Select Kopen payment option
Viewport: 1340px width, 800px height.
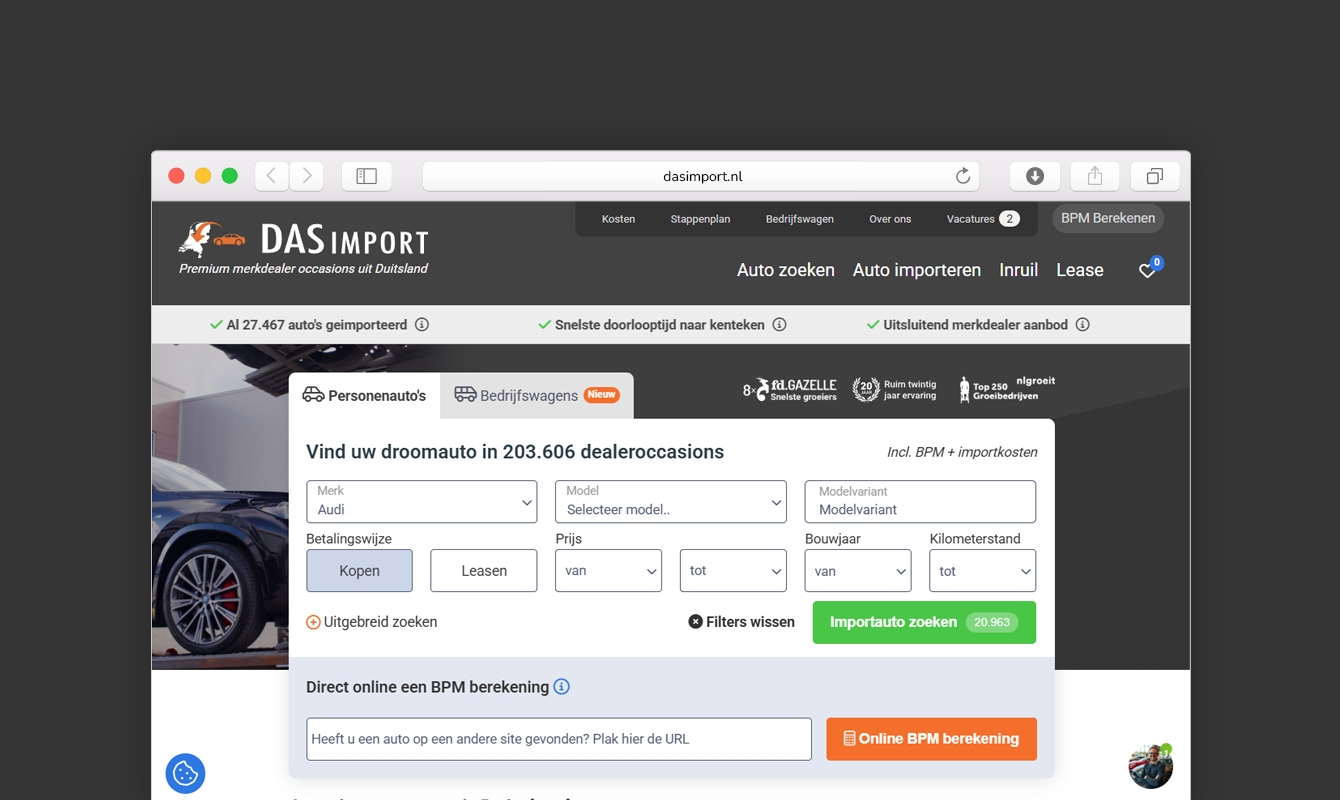[359, 571]
